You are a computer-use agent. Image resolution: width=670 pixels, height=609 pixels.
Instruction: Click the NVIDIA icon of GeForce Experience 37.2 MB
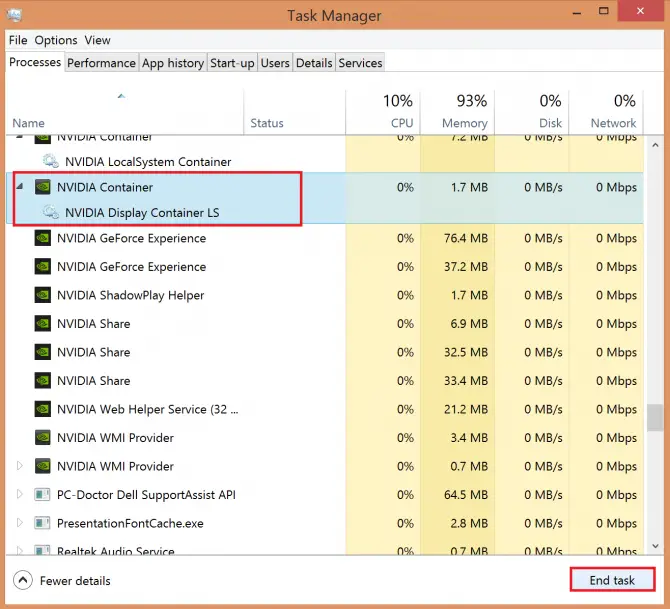click(x=43, y=266)
